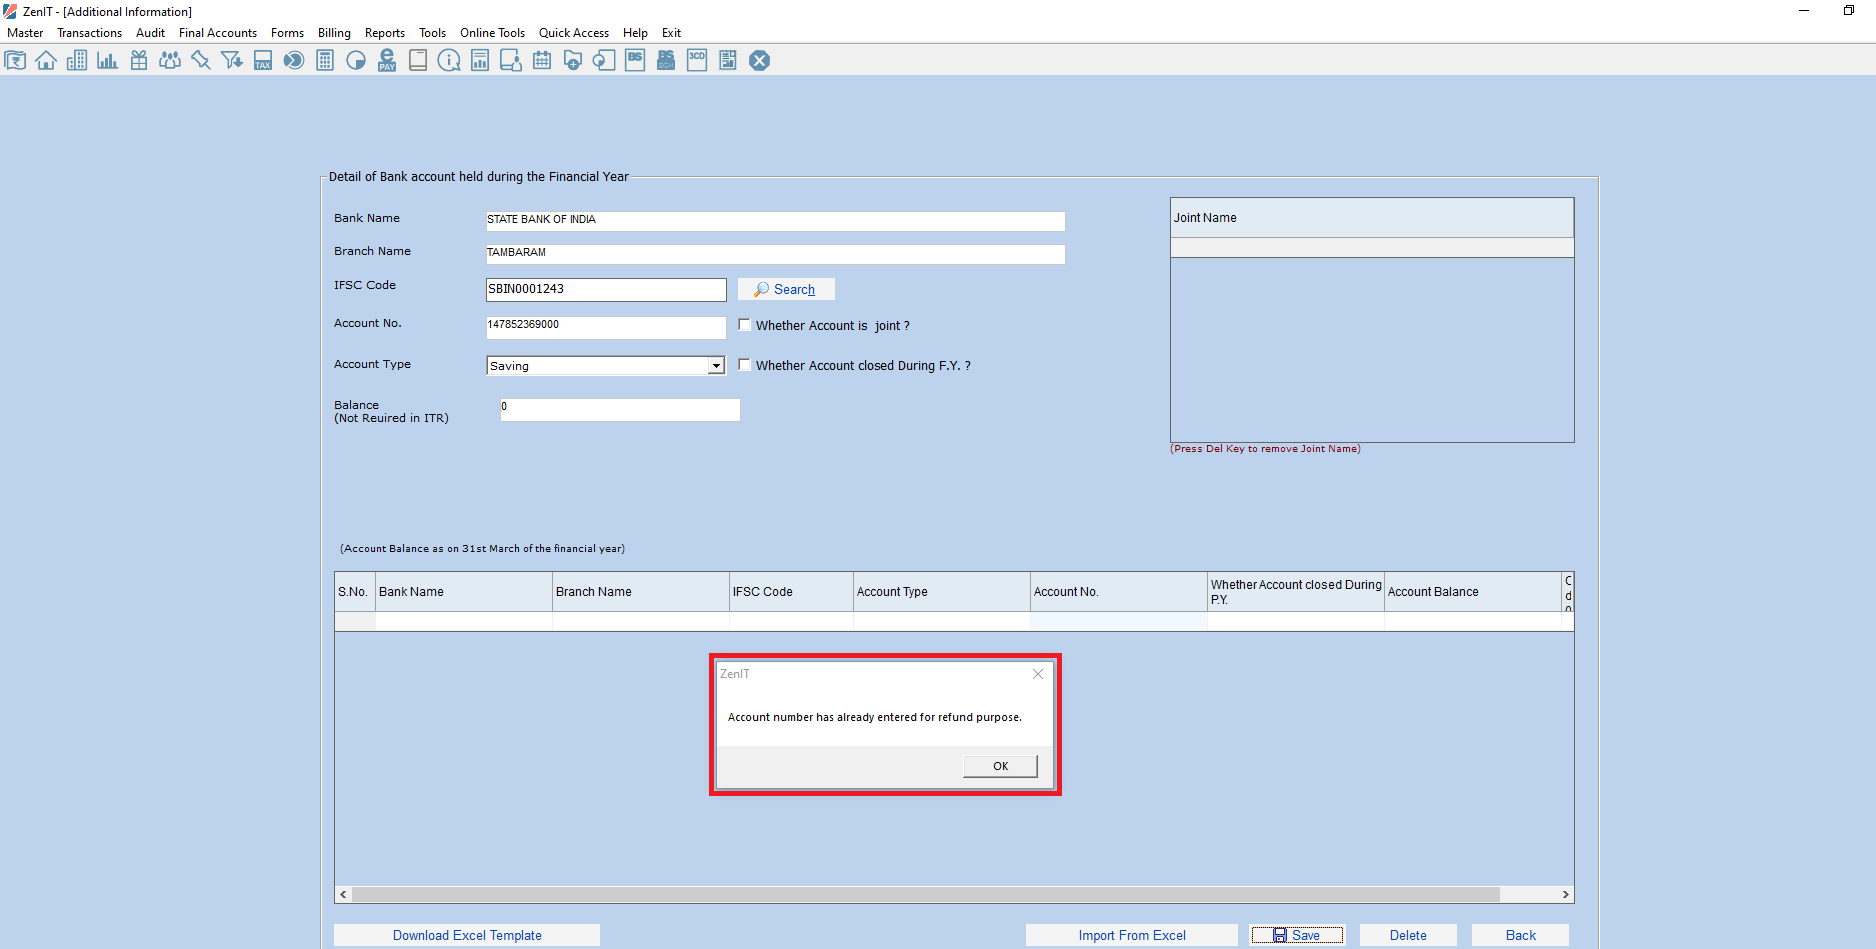The width and height of the screenshot is (1876, 949).
Task: Close the ZenIT message dialog with X
Action: coord(1038,674)
